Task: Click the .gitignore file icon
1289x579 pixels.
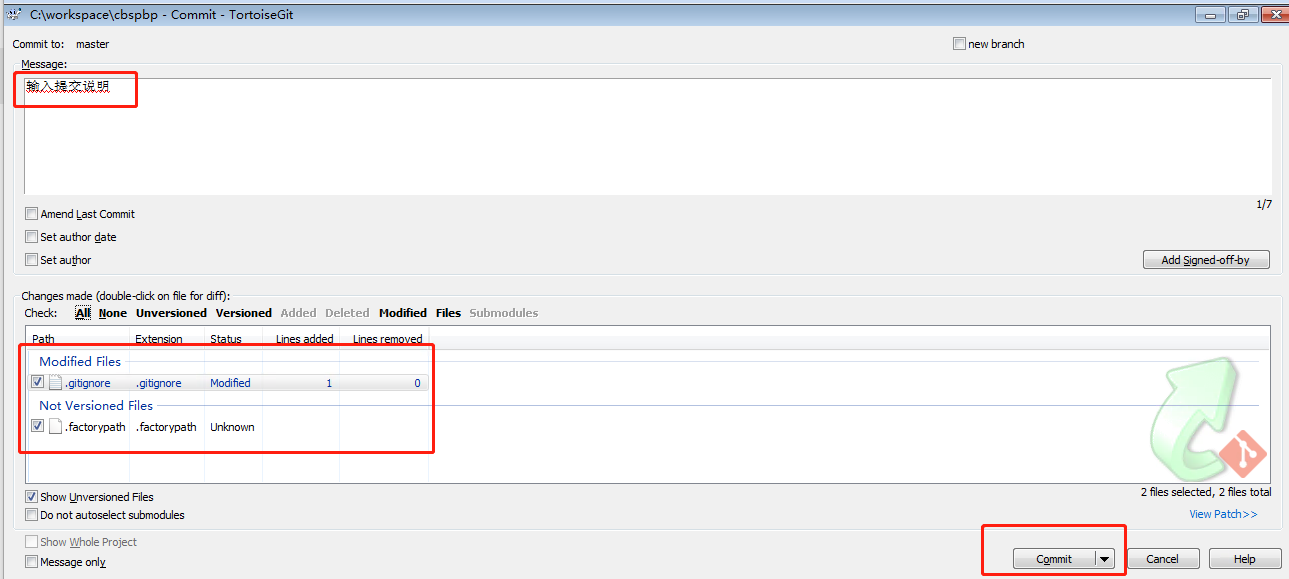Action: point(56,383)
